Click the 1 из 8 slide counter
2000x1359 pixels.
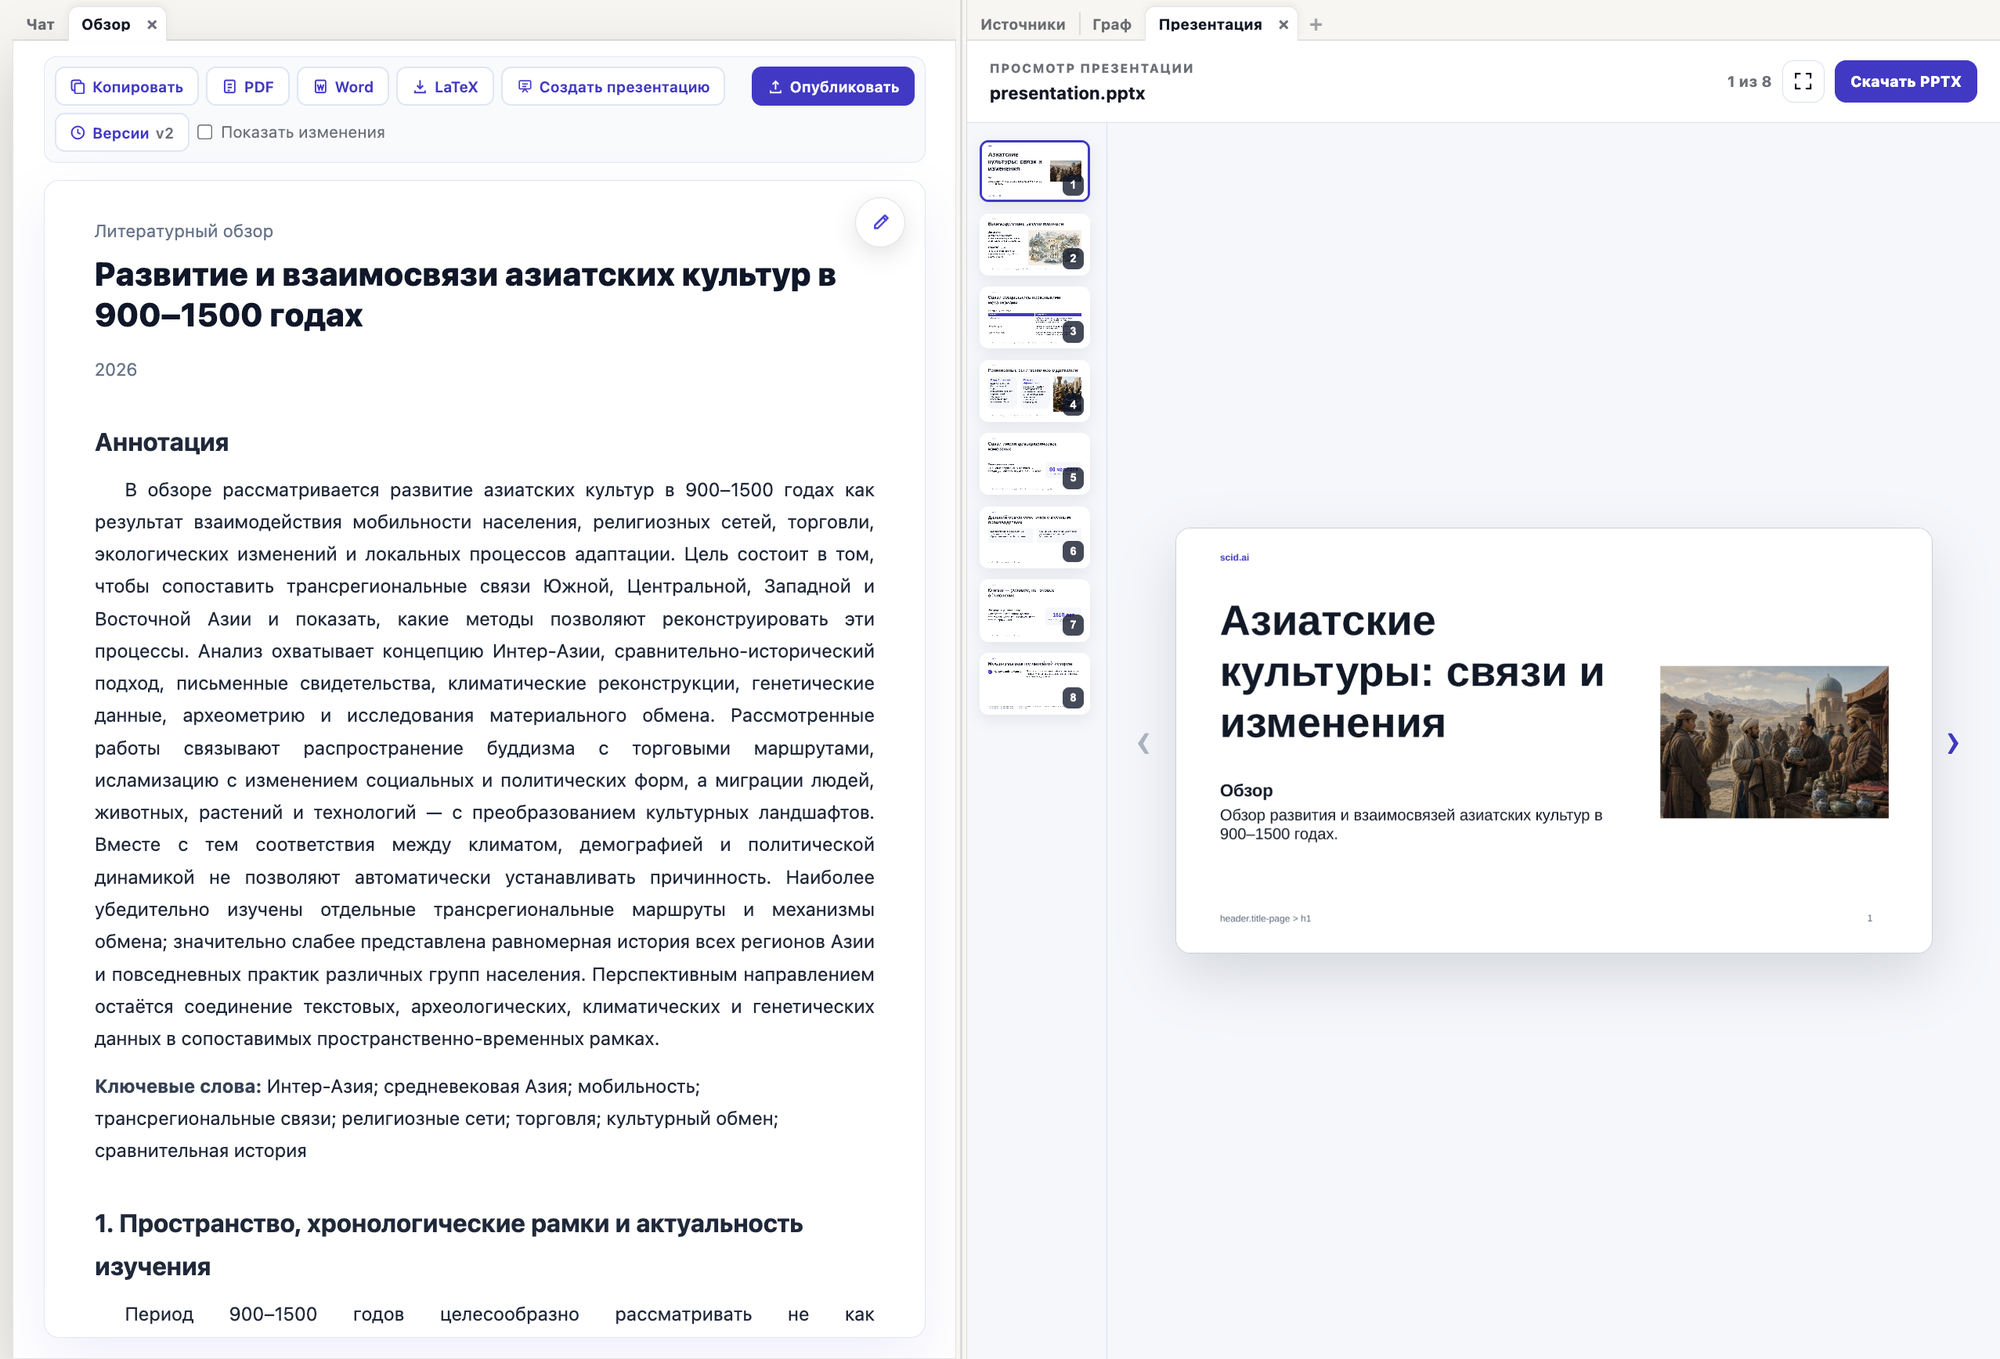1749,82
